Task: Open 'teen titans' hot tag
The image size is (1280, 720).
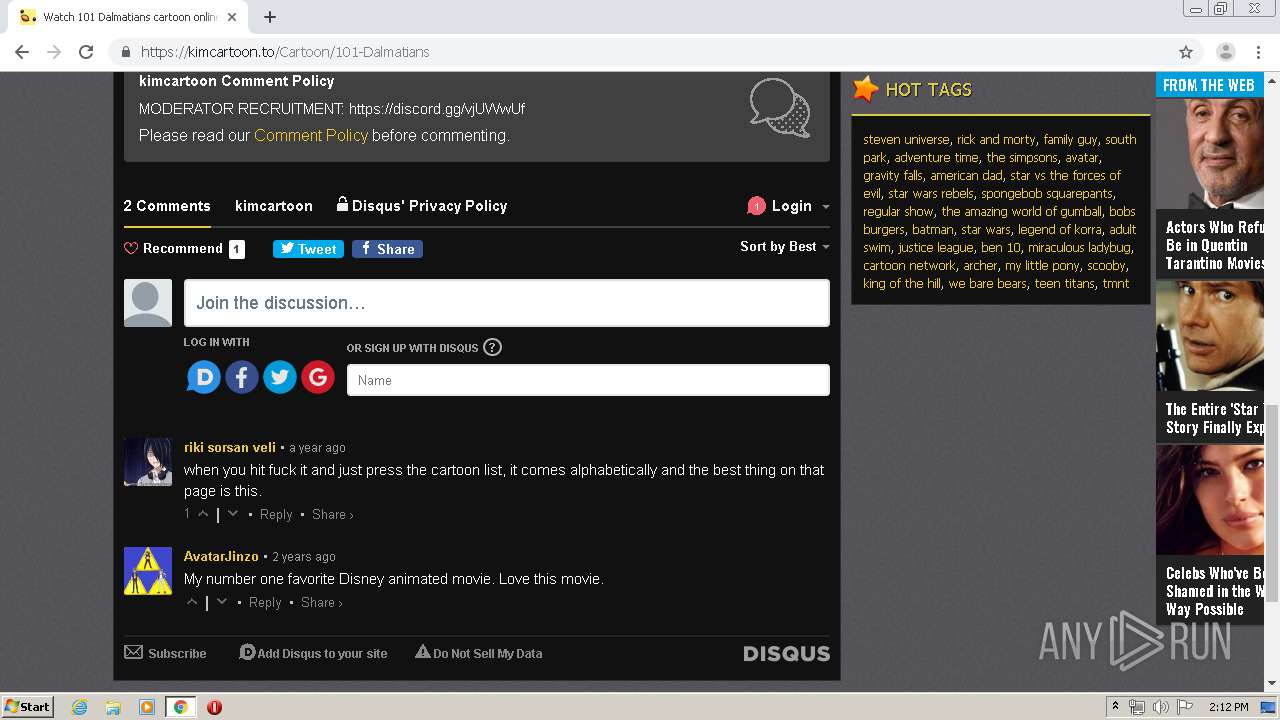Action: click(1064, 284)
